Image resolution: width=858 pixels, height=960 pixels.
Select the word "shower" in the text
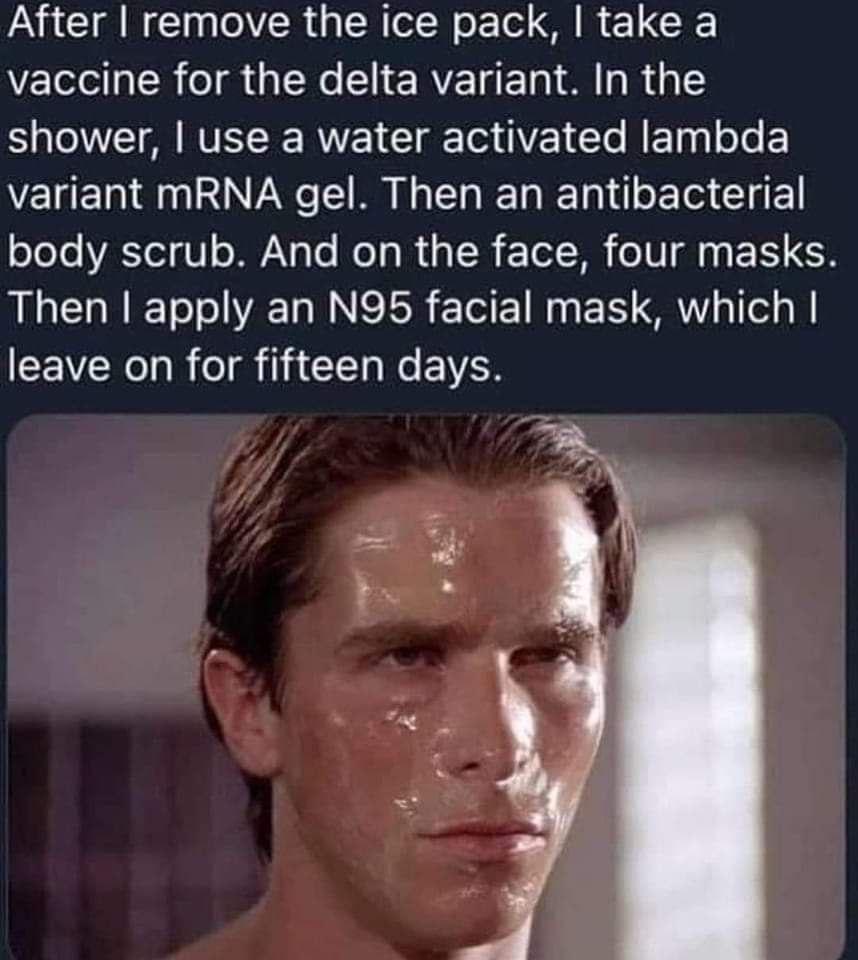tap(78, 137)
